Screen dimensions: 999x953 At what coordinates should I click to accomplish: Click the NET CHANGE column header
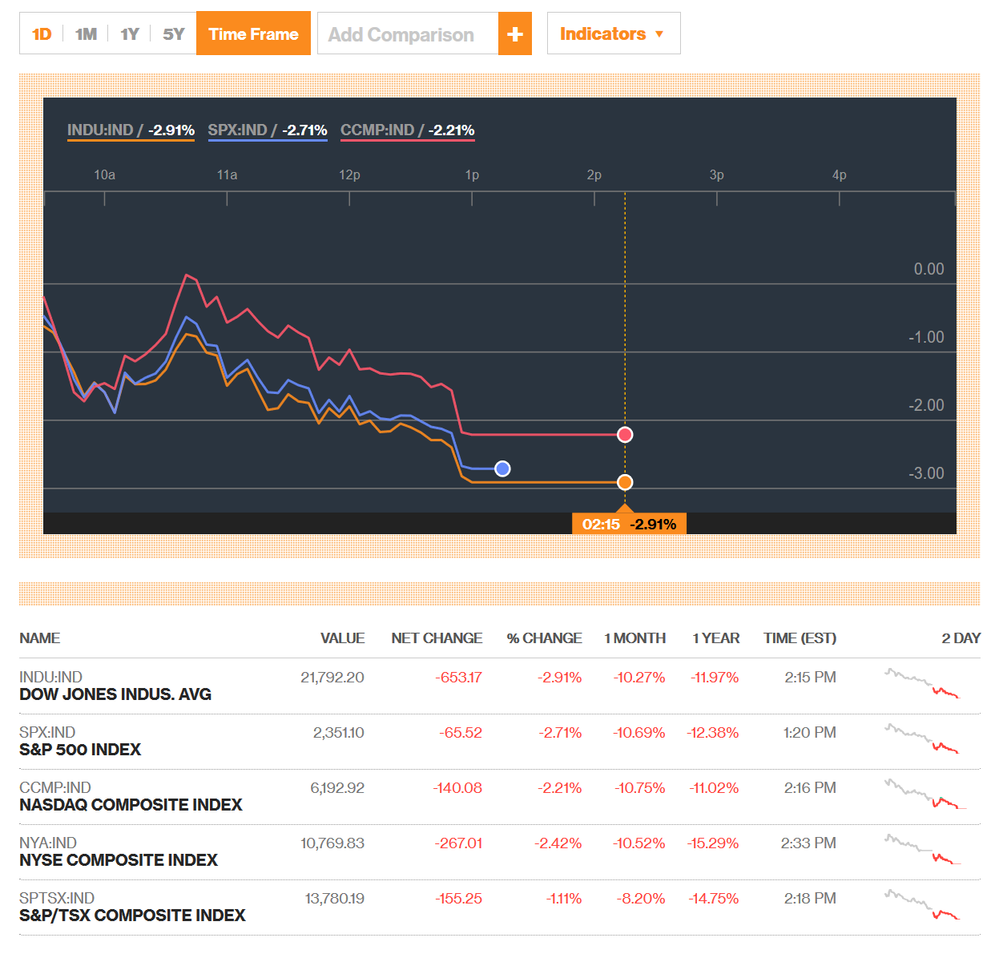(x=436, y=638)
